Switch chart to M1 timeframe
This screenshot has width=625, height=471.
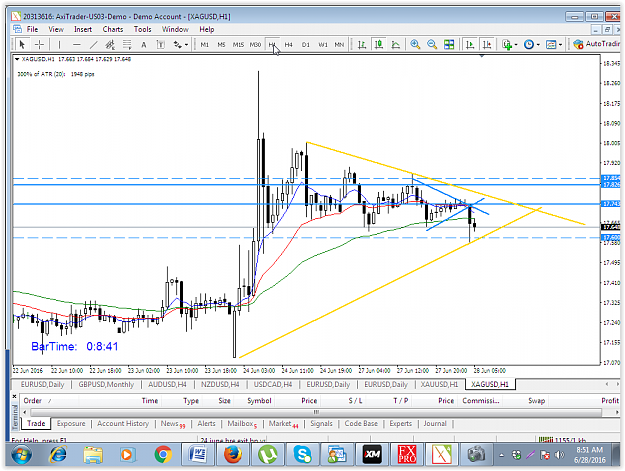click(204, 45)
